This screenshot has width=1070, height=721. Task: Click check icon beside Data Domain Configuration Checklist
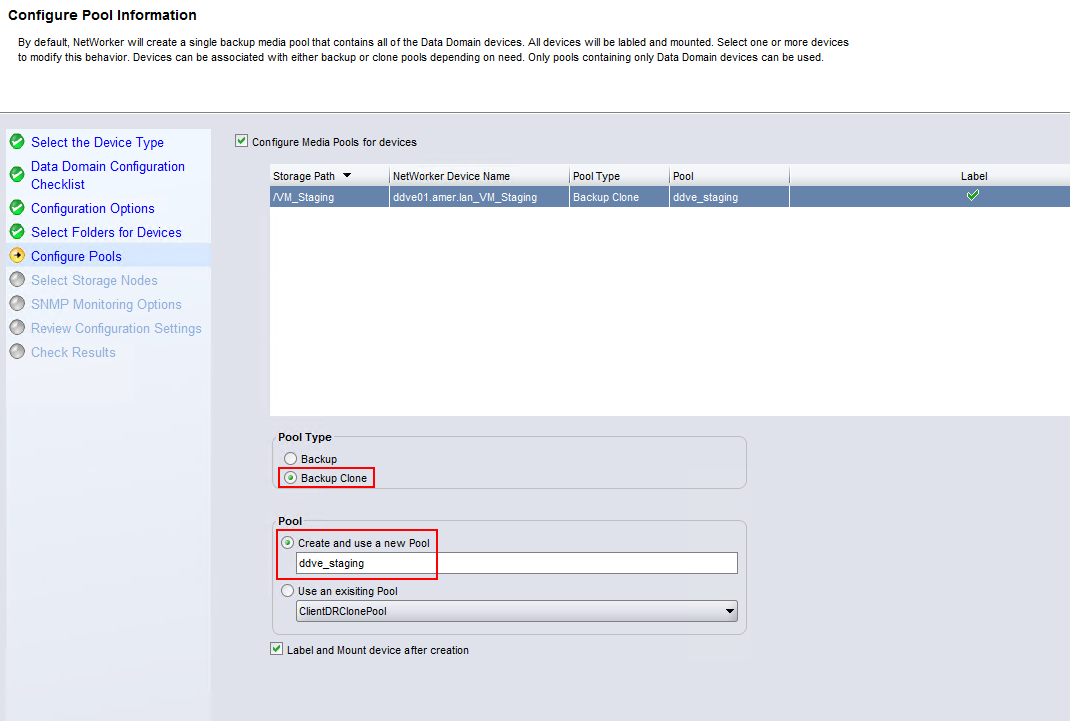coord(17,172)
